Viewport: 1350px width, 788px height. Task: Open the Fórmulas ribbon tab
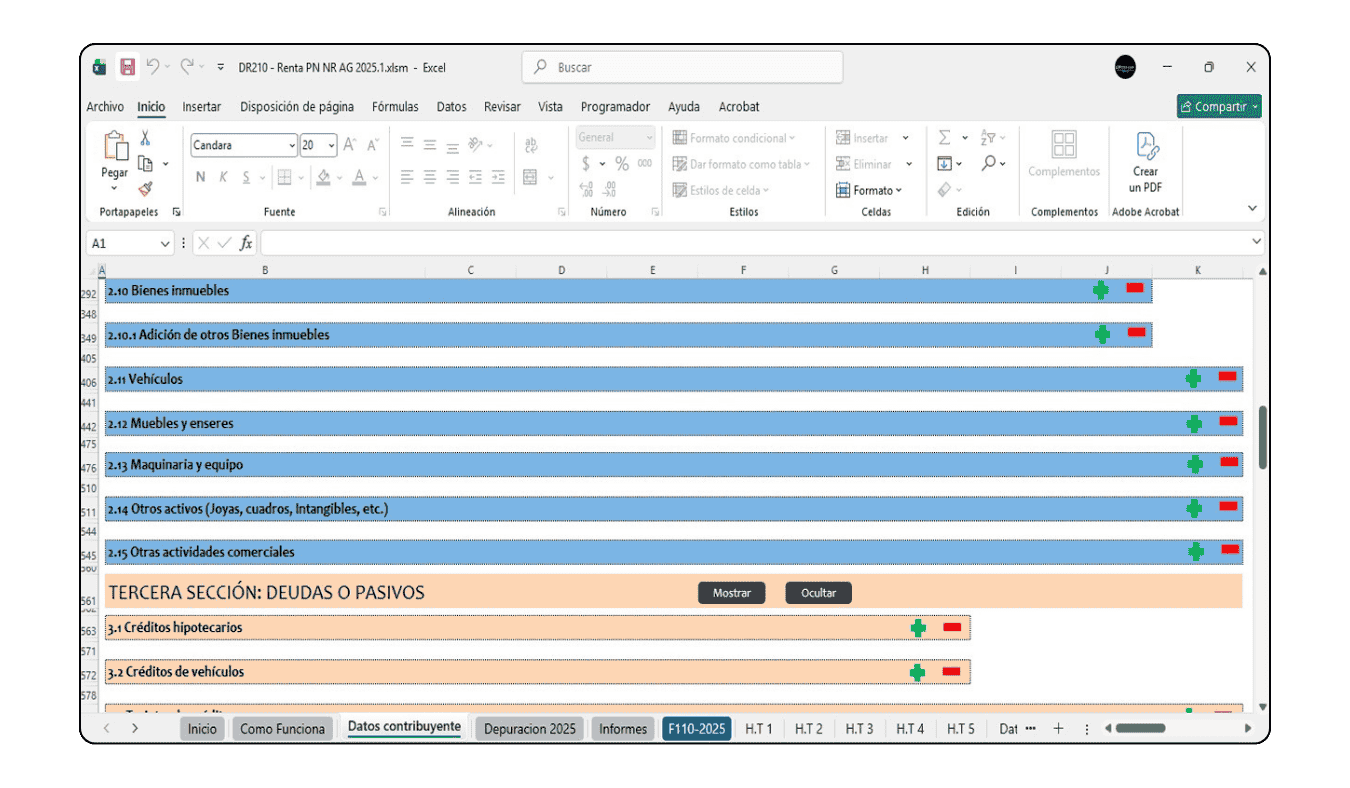(x=395, y=107)
